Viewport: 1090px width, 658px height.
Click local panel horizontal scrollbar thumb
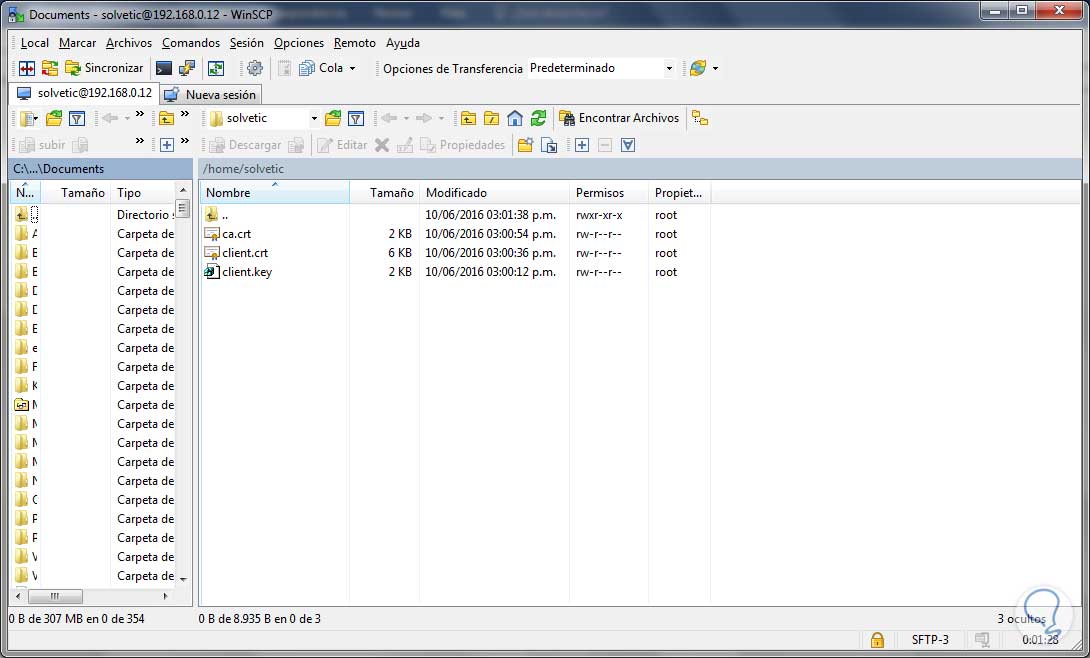coord(55,596)
